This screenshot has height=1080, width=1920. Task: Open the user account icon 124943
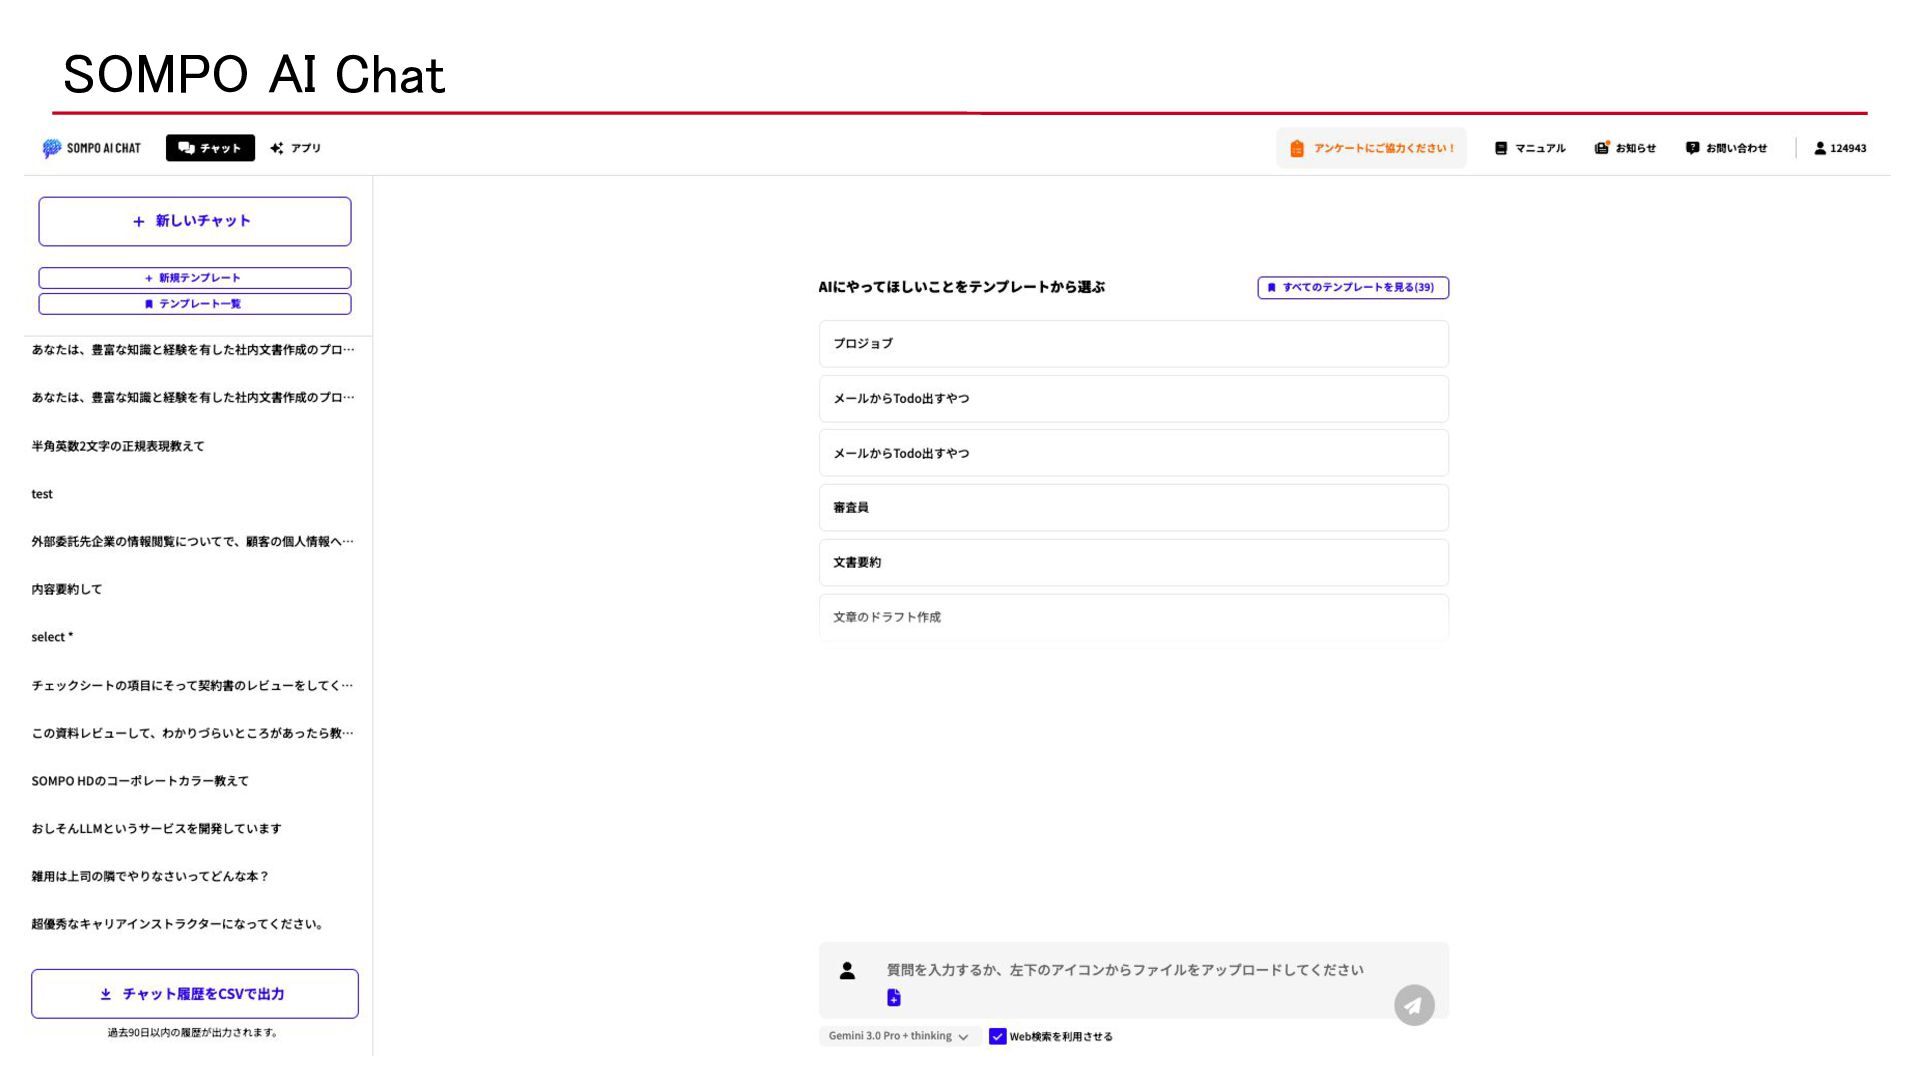1820,148
